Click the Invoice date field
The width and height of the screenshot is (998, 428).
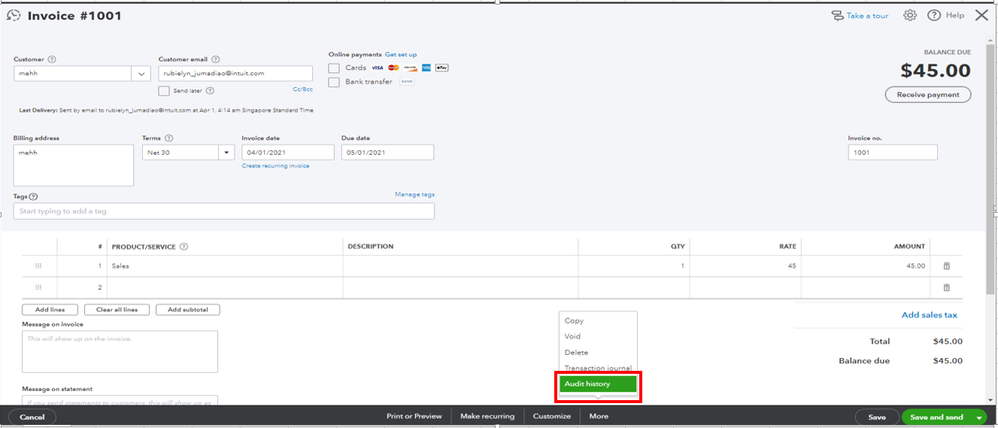pyautogui.click(x=288, y=152)
